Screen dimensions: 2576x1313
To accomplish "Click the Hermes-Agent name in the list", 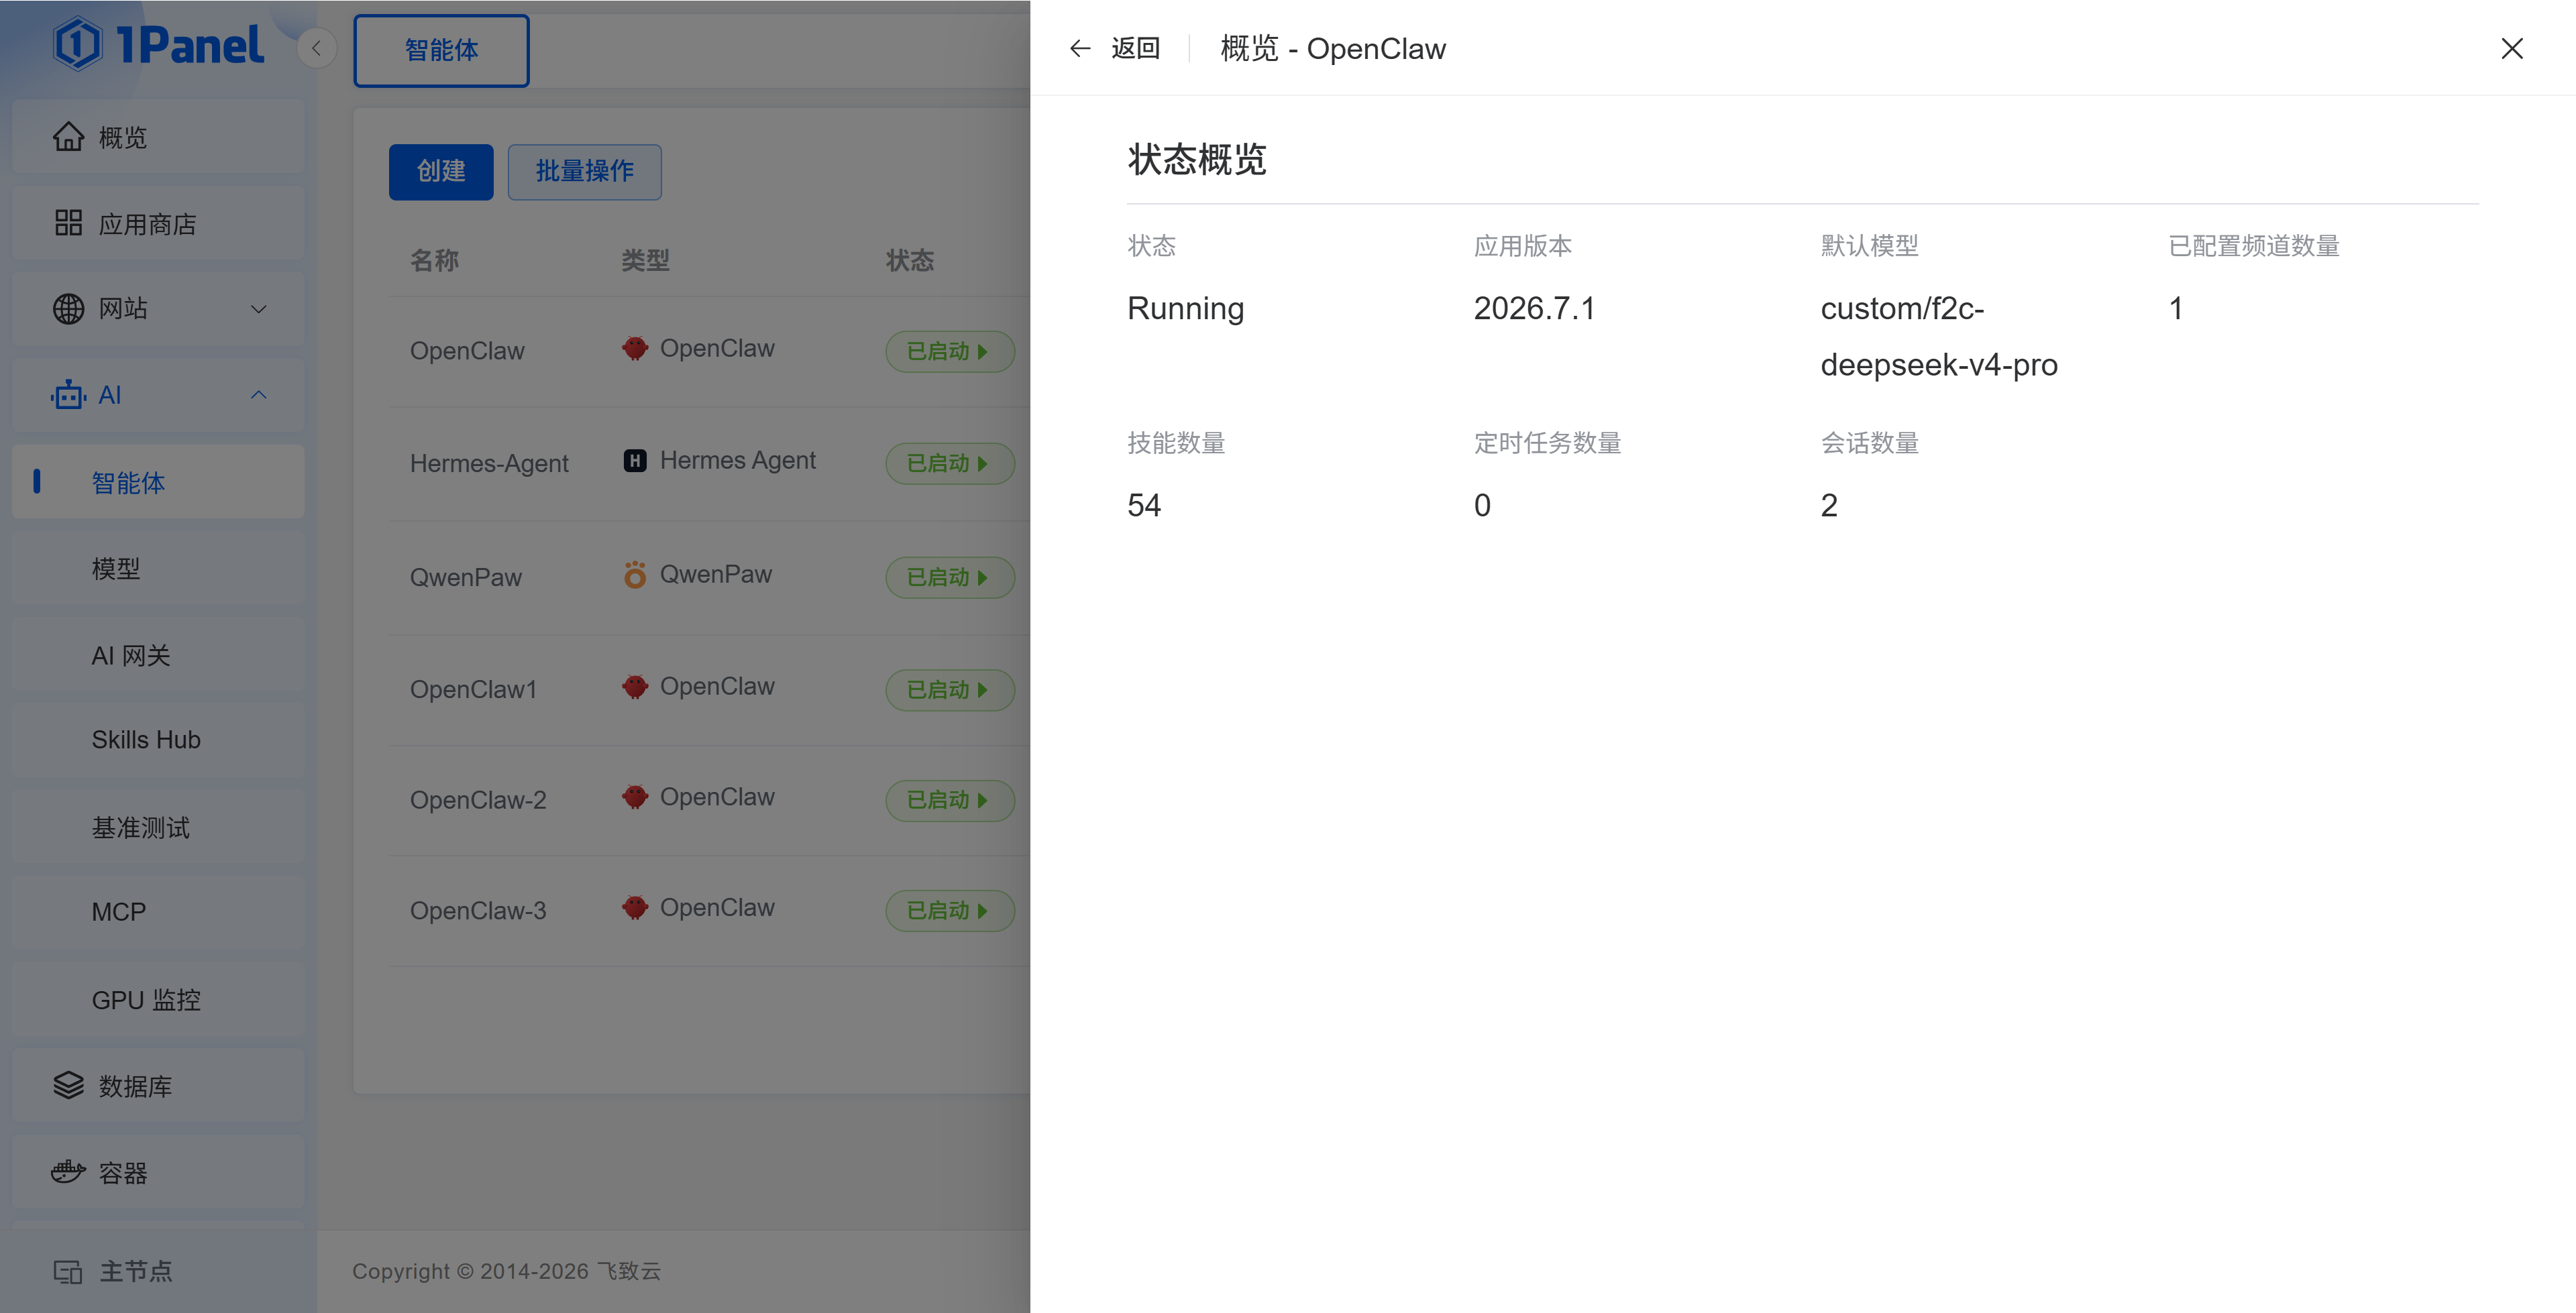I will click(489, 463).
